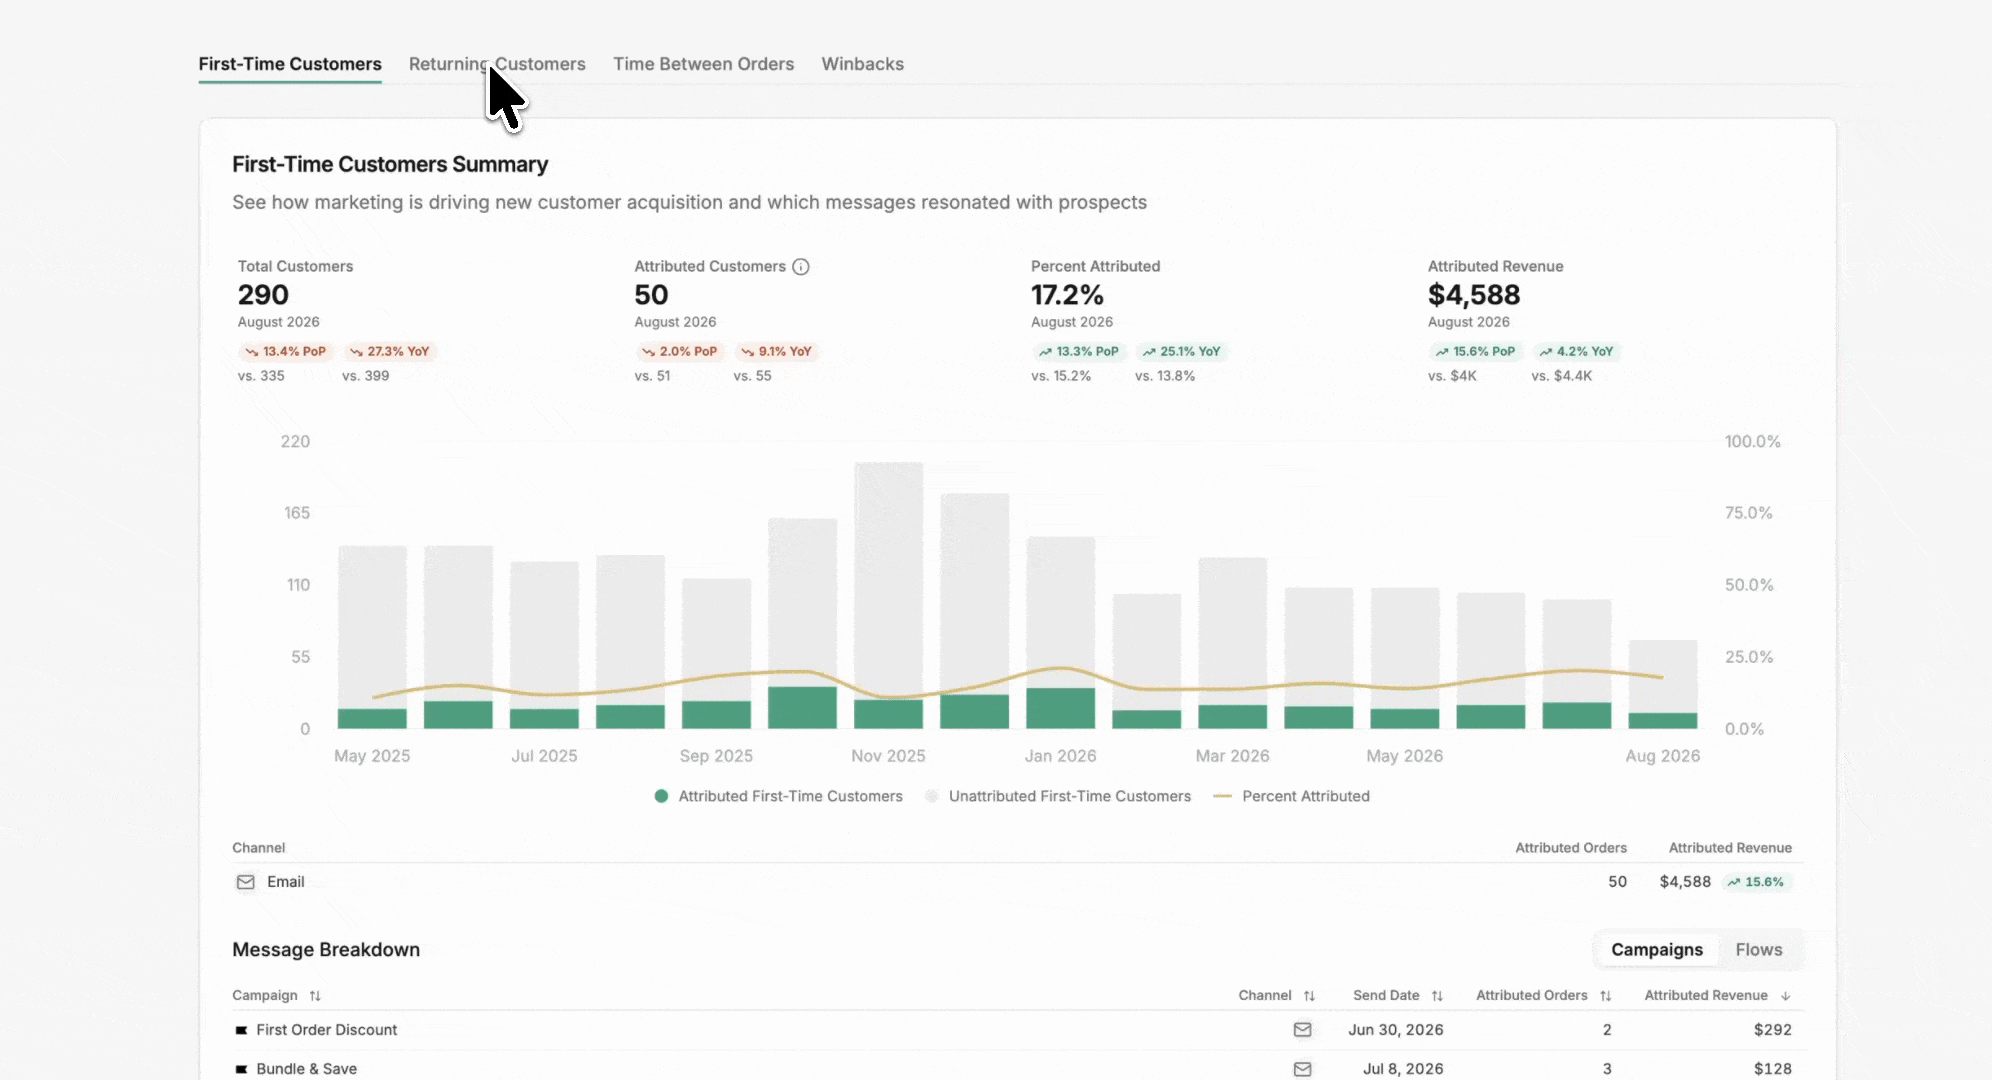Sort Attributed Revenue descending arrow
Screen dimensions: 1992x1080
[x=1785, y=996]
